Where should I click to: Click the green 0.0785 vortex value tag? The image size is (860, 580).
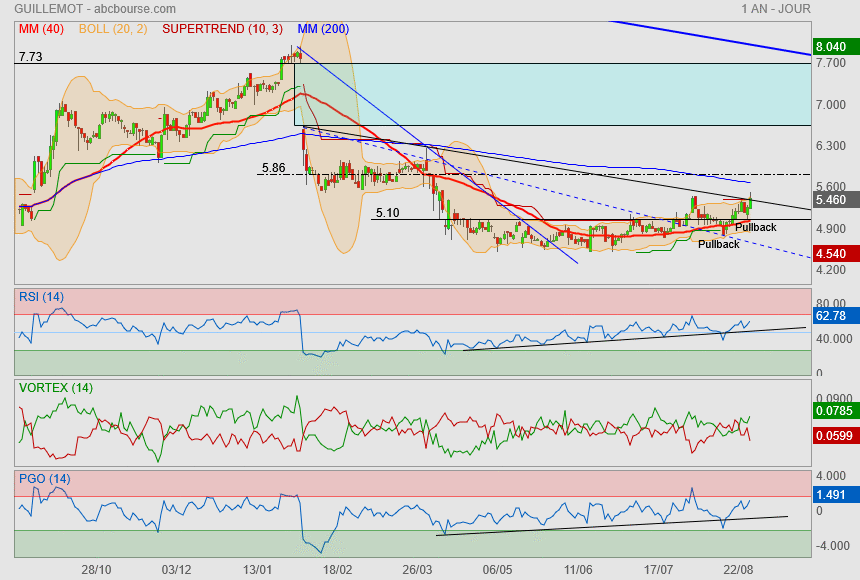click(x=834, y=409)
